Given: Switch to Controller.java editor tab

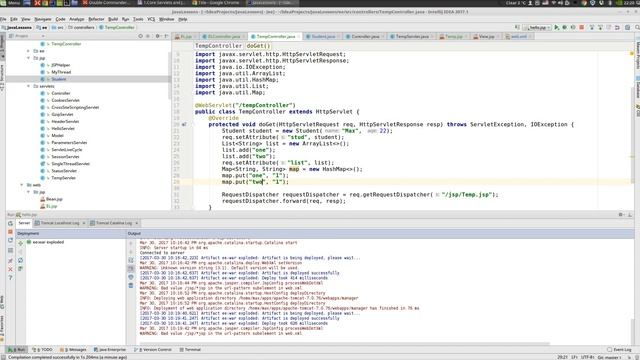Looking at the screenshot, I should coord(364,36).
